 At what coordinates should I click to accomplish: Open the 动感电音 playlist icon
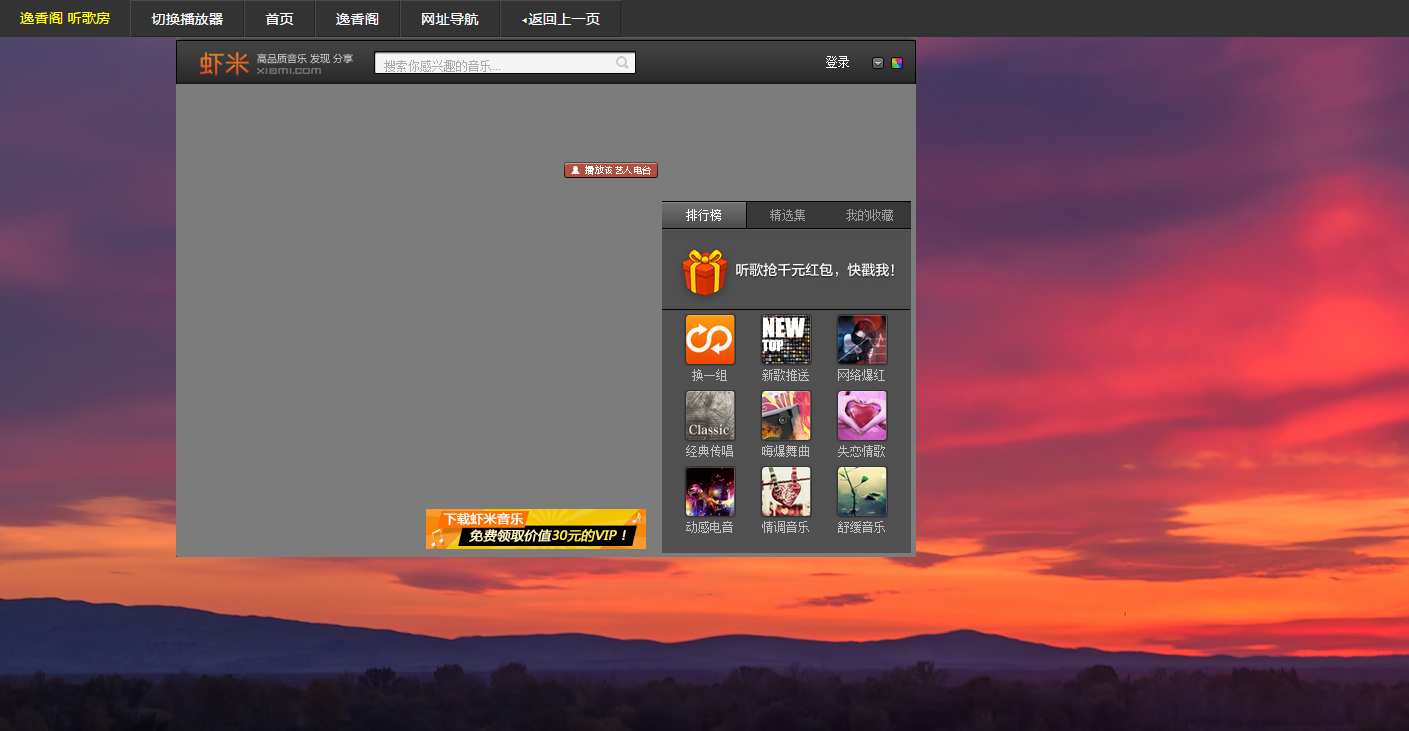coord(709,491)
